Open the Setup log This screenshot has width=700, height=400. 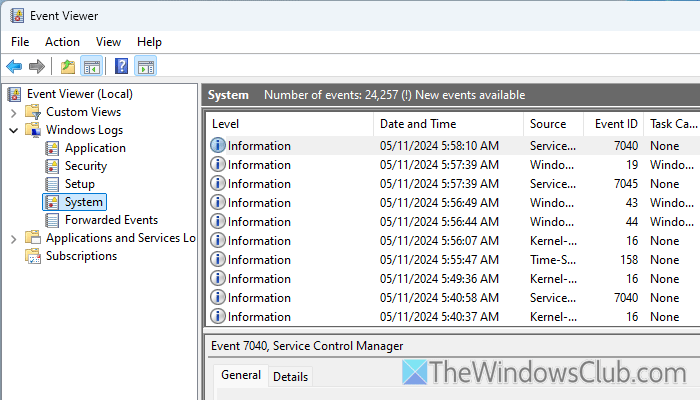click(x=80, y=184)
